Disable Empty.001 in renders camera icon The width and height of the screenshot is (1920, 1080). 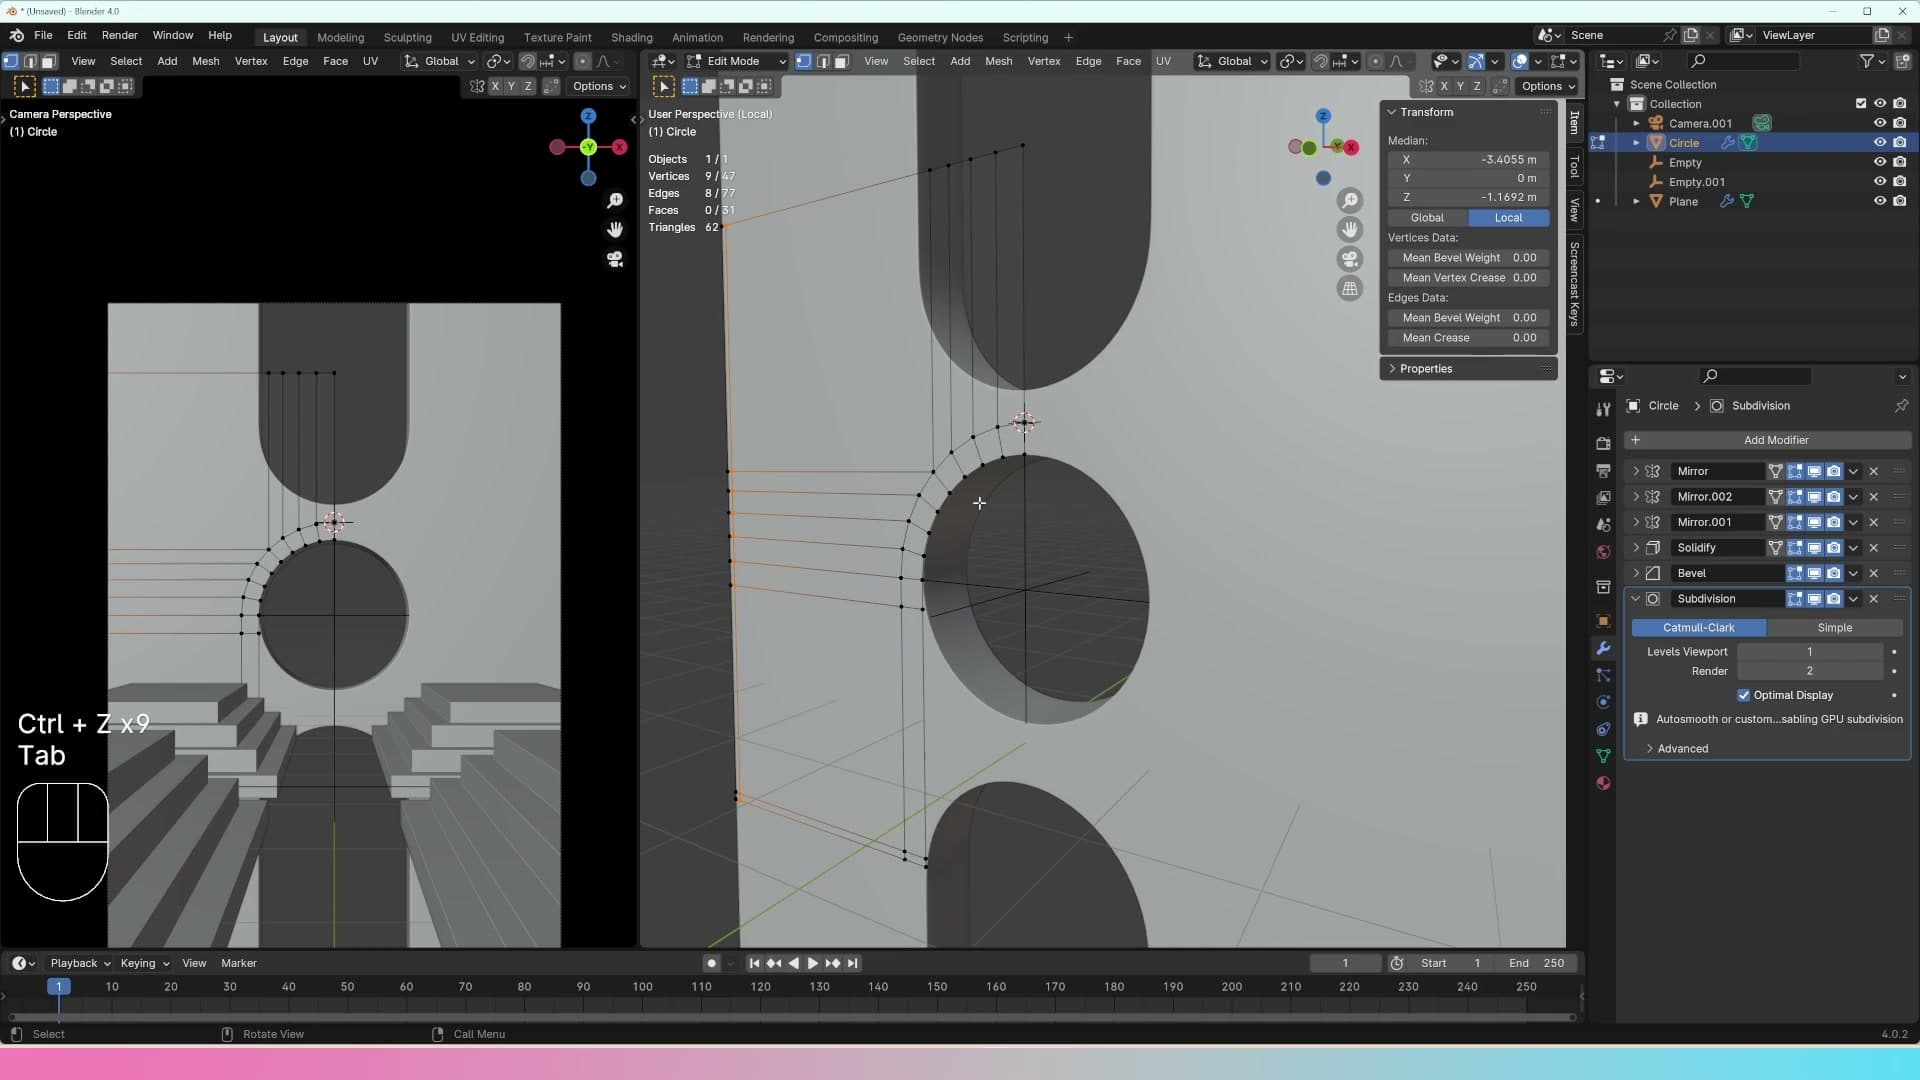point(1899,182)
